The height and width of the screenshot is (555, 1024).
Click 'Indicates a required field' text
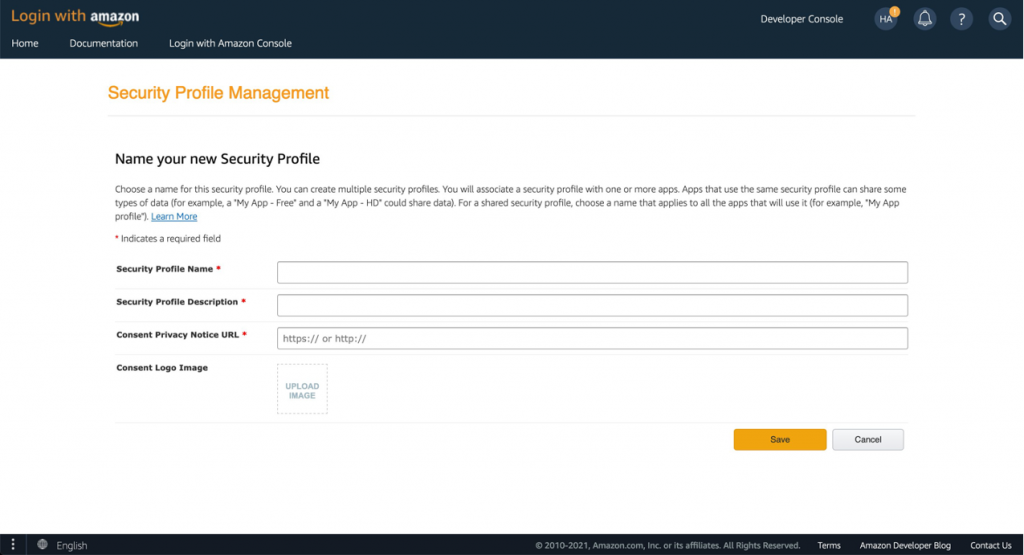point(170,238)
